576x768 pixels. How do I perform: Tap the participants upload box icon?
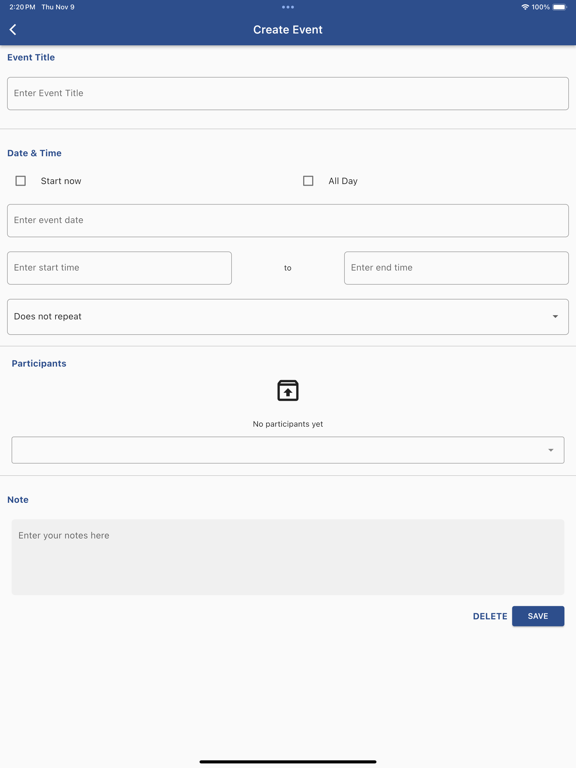tap(288, 390)
